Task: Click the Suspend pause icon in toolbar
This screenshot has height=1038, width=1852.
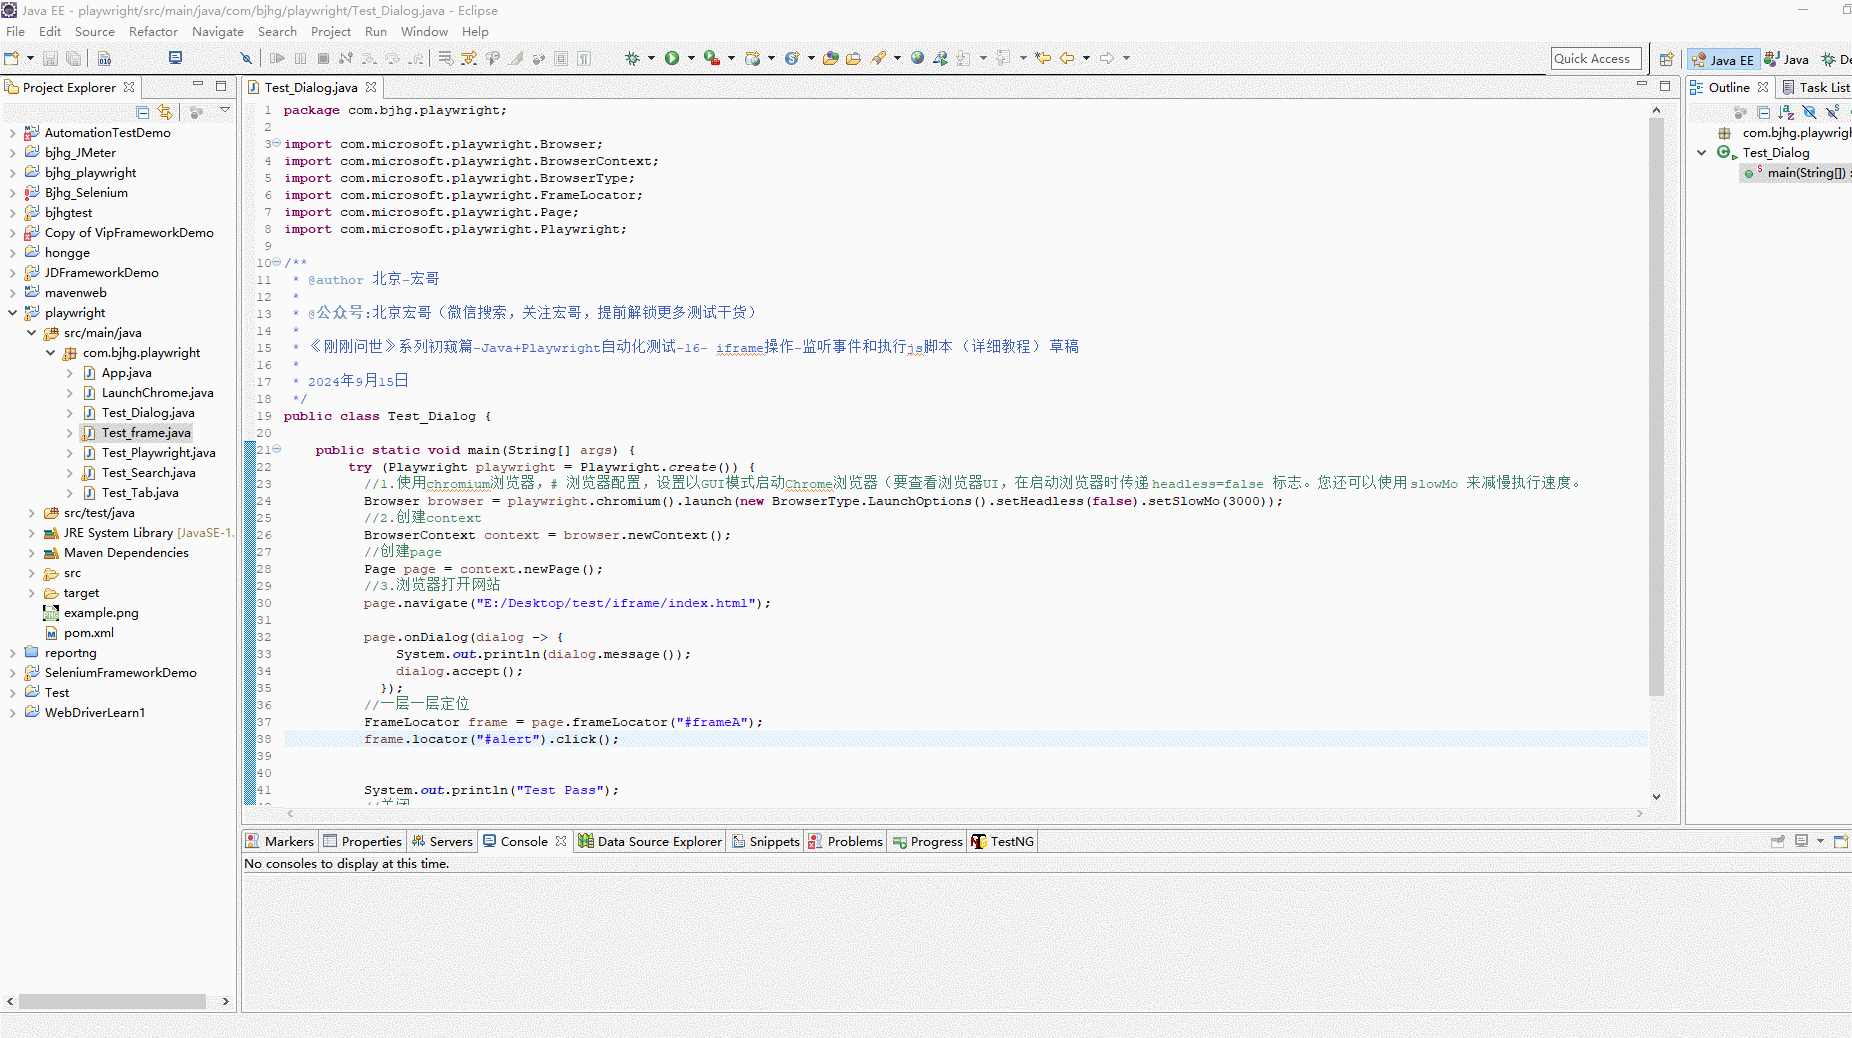Action: click(x=300, y=58)
